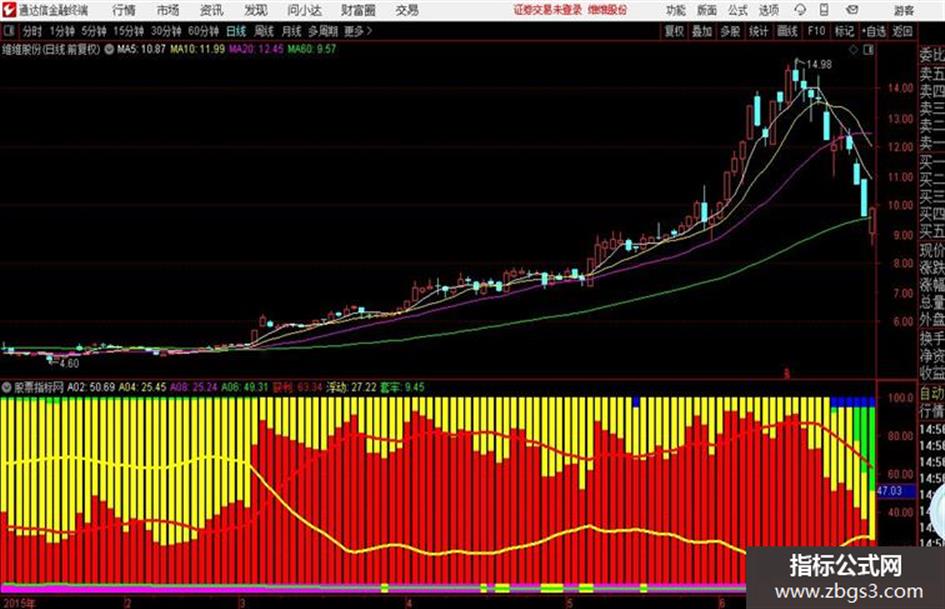The height and width of the screenshot is (609, 945).
Task: Switch to the 15分钟 period tab
Action: pyautogui.click(x=129, y=31)
